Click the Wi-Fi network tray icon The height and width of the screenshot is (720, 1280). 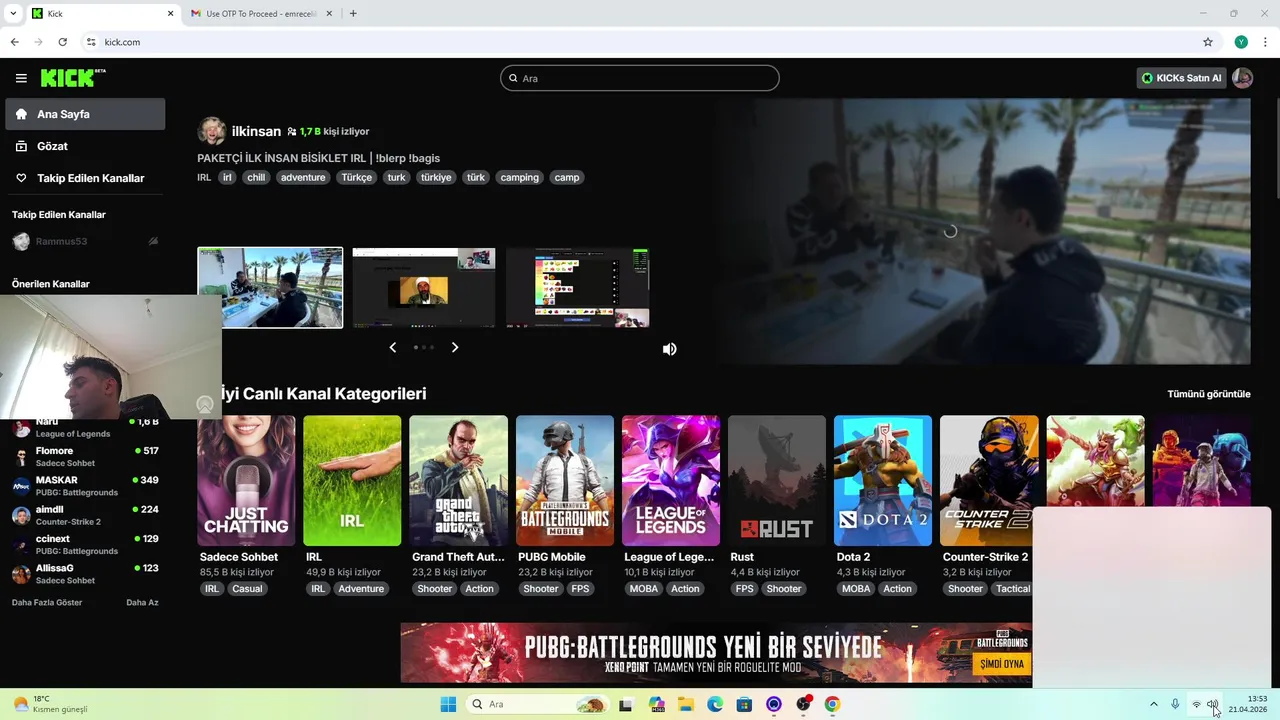click(x=1196, y=705)
